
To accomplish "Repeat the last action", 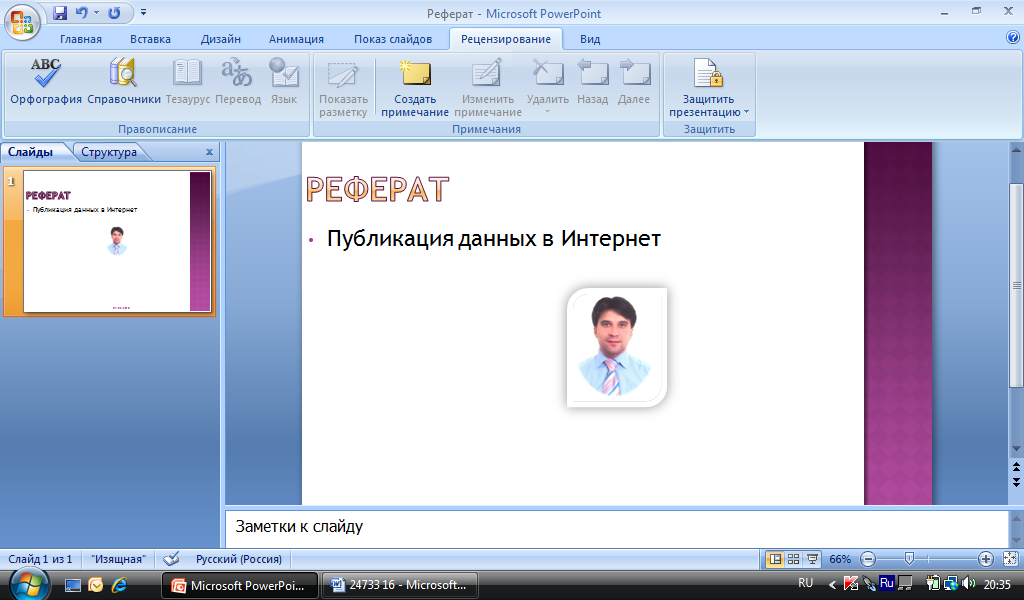I will (x=114, y=13).
